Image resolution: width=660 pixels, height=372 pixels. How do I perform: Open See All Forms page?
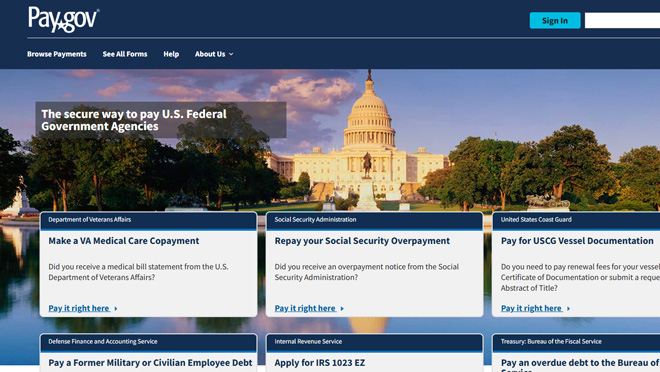coord(125,54)
